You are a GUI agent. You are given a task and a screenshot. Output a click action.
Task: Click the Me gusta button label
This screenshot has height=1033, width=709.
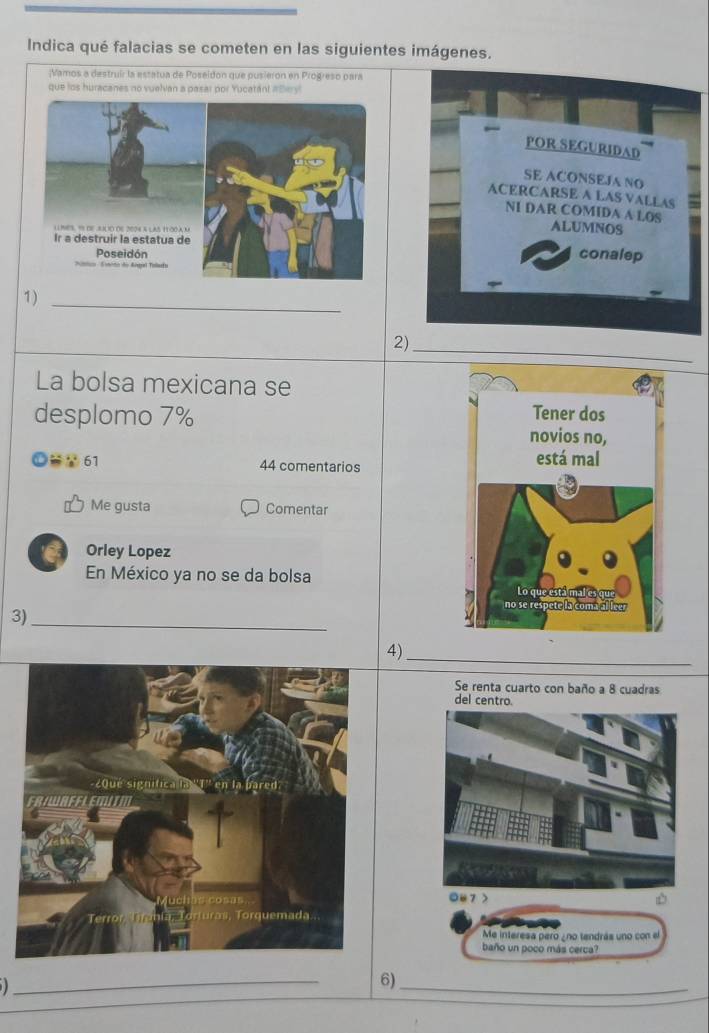click(x=121, y=505)
